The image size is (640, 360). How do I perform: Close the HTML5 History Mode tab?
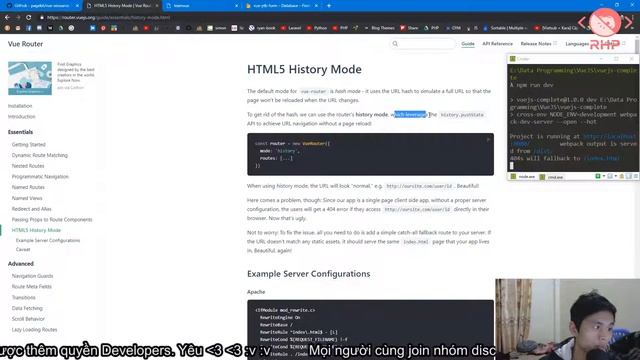pos(157,6)
